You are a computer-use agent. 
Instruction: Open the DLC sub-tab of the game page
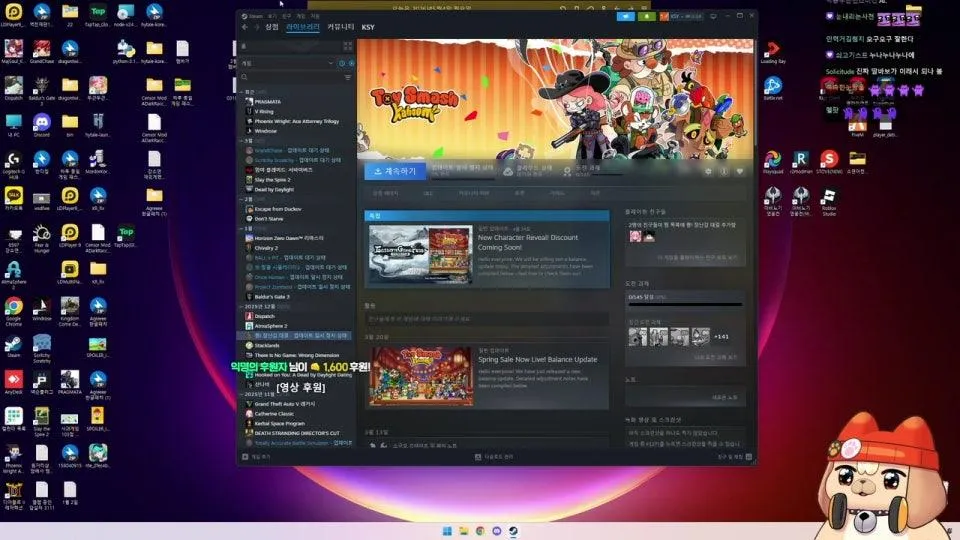point(428,193)
